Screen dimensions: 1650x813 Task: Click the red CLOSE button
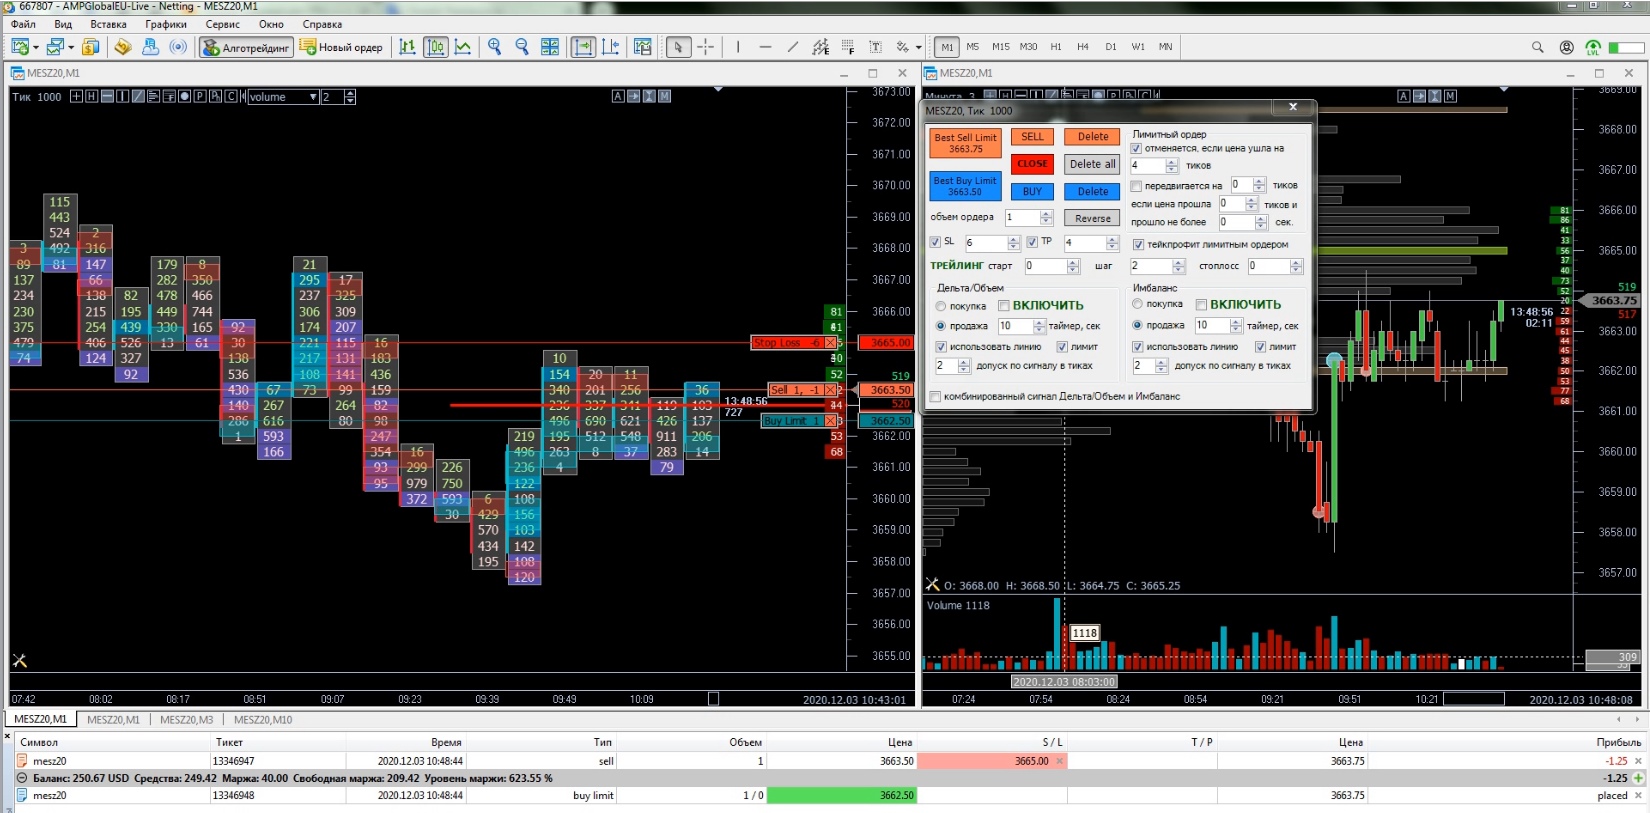tap(1032, 164)
